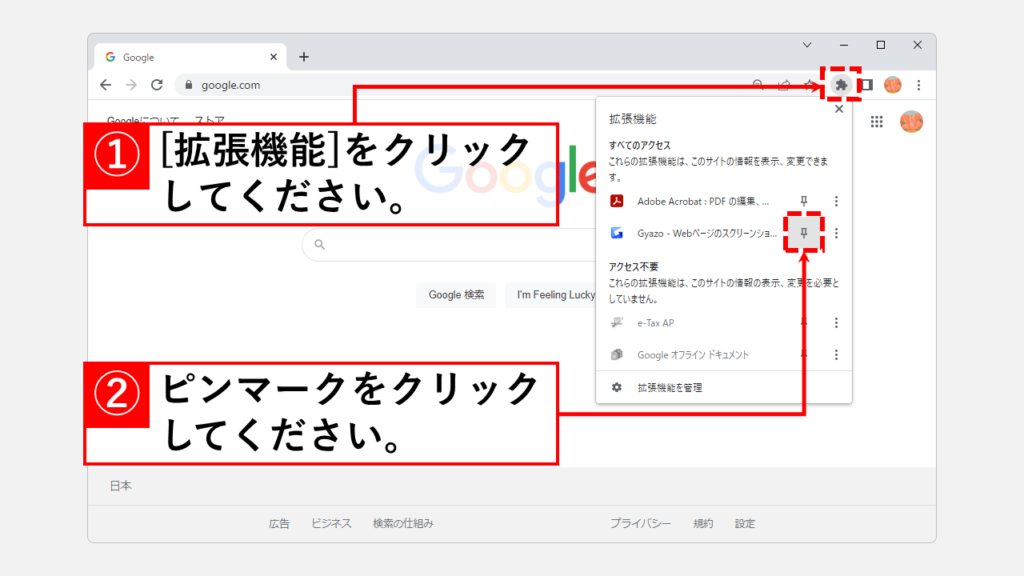Pin the Gyazo extension to toolbar
1024x576 pixels.
803,233
